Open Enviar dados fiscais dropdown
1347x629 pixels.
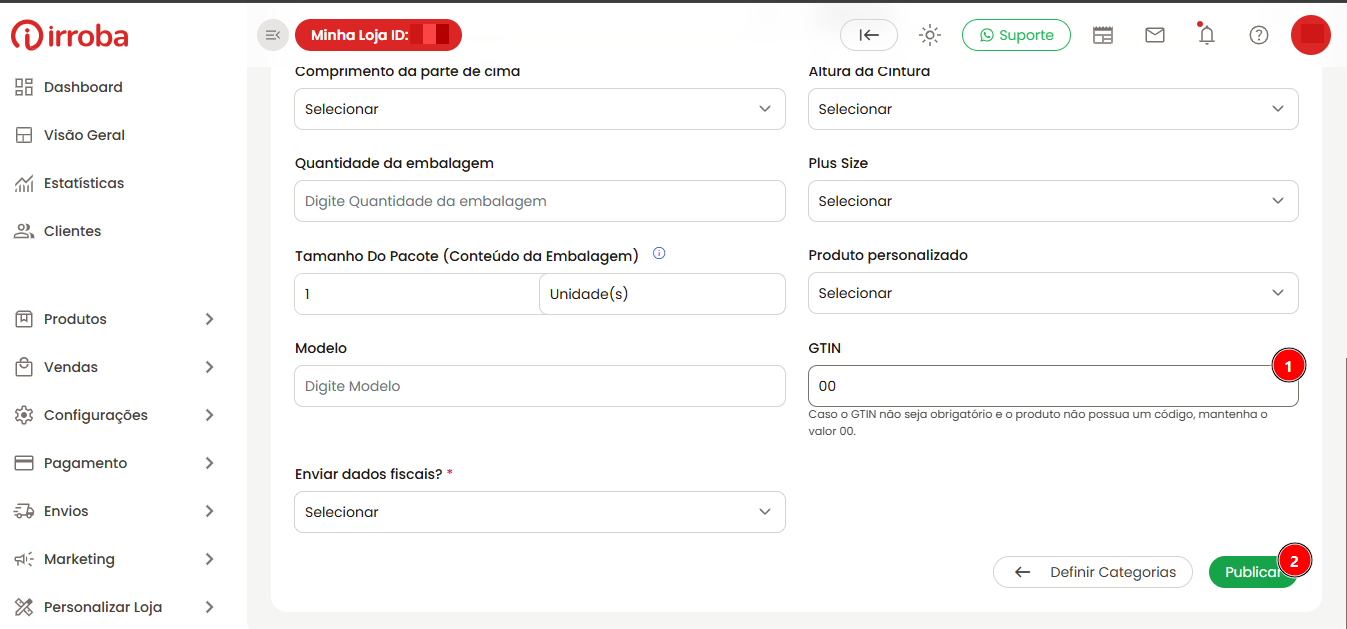tap(540, 512)
